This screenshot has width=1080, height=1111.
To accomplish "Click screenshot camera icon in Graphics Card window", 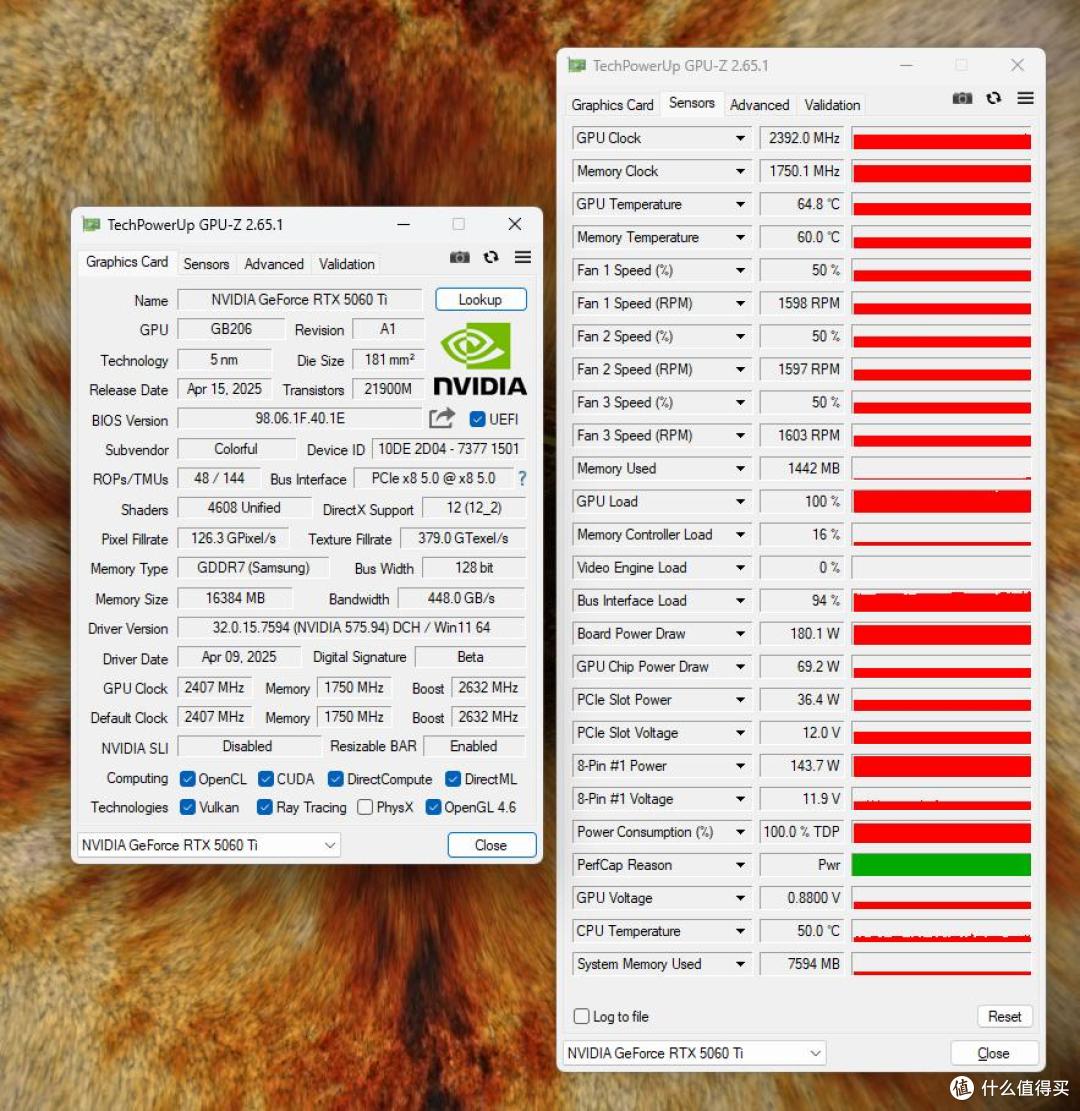I will 459,257.
